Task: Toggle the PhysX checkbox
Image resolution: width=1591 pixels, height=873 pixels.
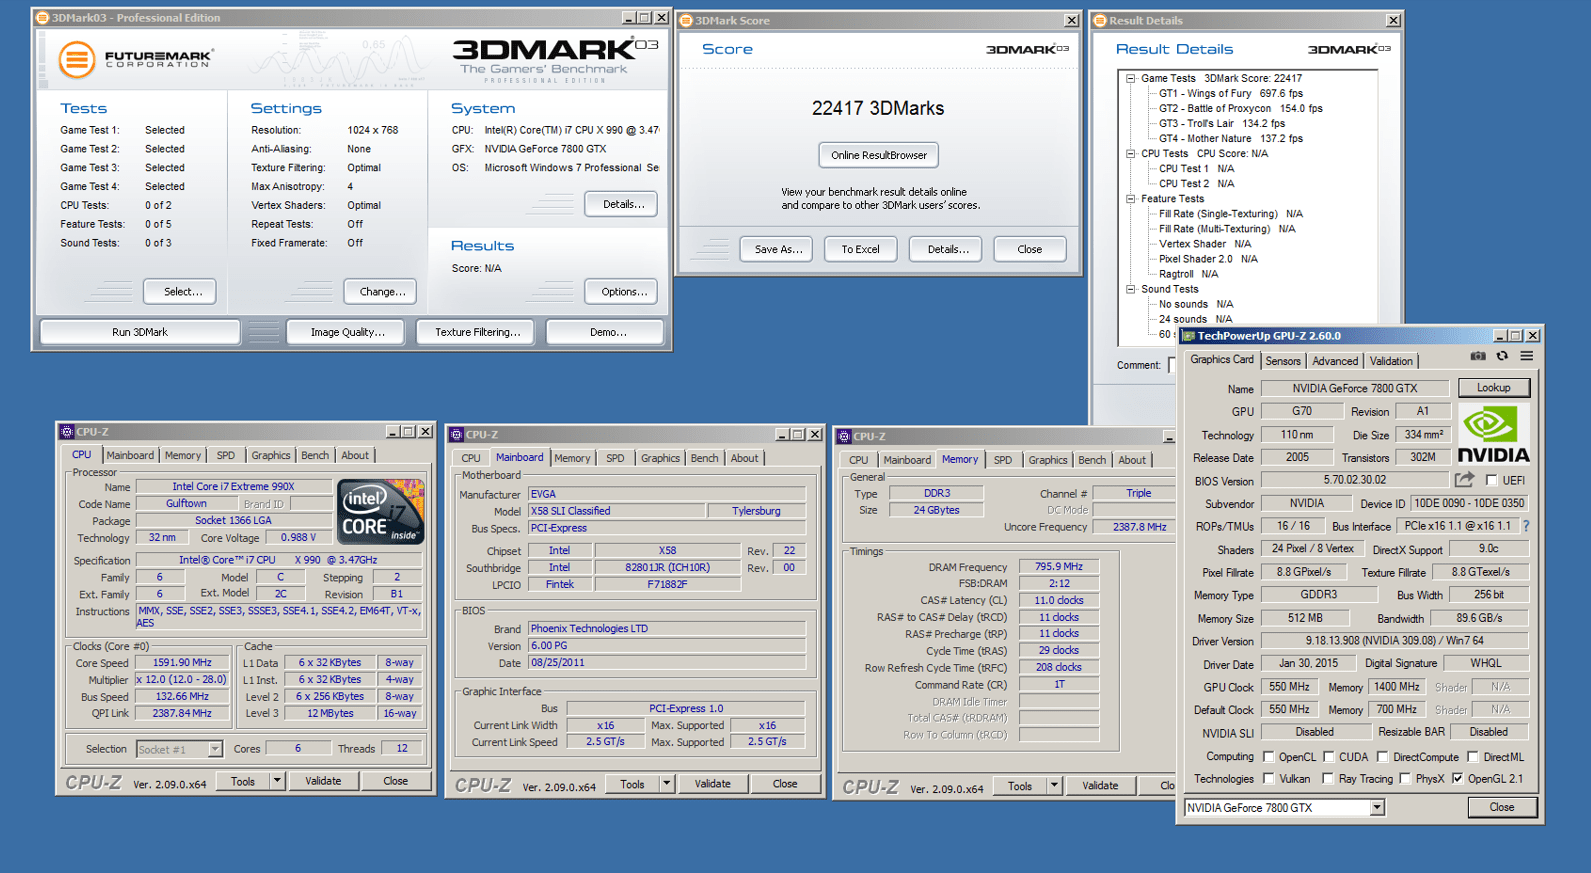Action: [1405, 779]
